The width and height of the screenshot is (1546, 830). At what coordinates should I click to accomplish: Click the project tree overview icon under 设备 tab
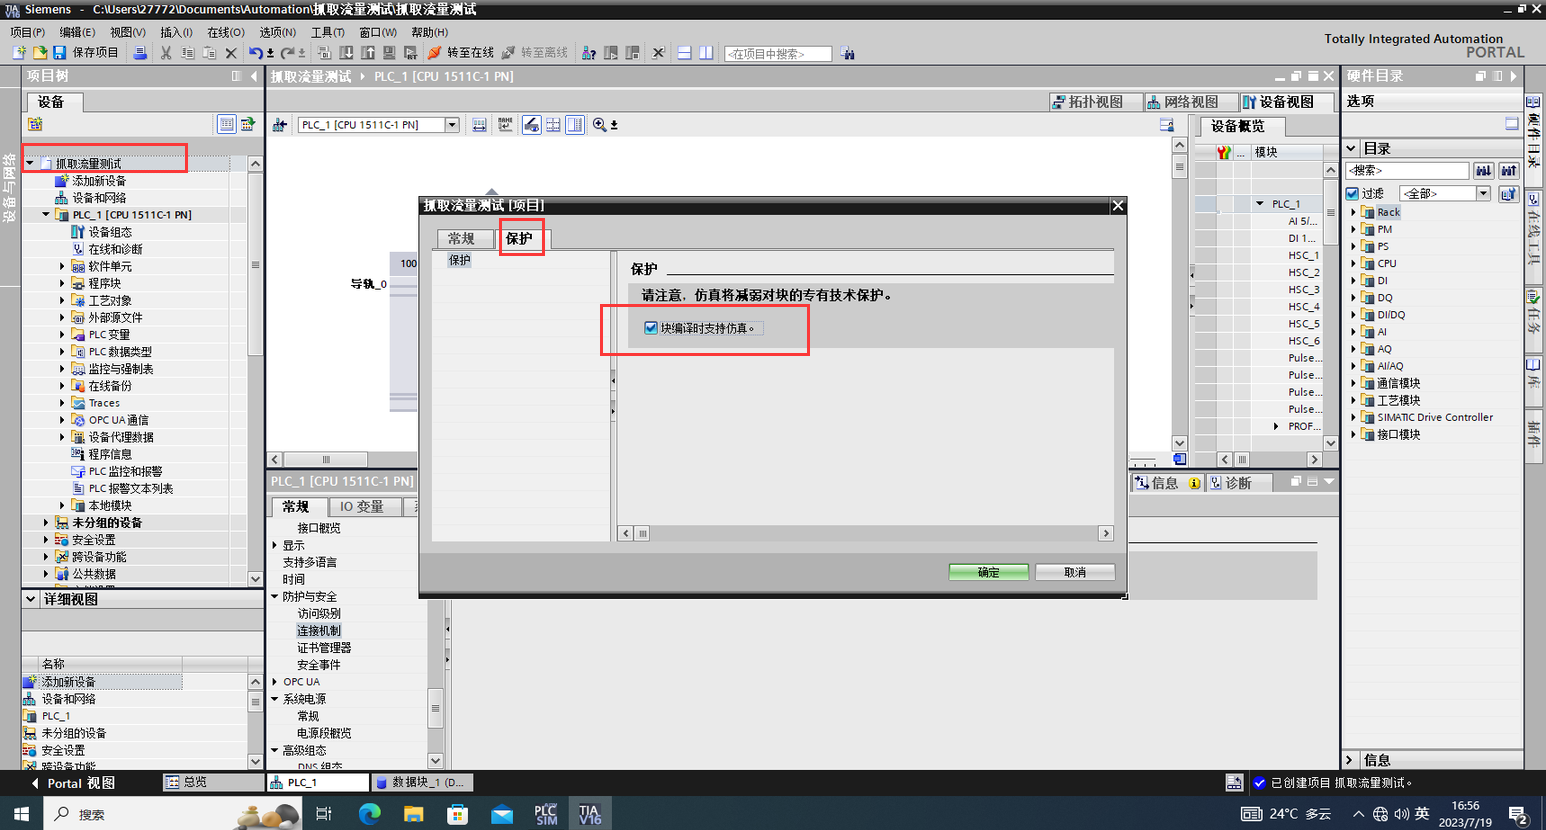tap(227, 123)
